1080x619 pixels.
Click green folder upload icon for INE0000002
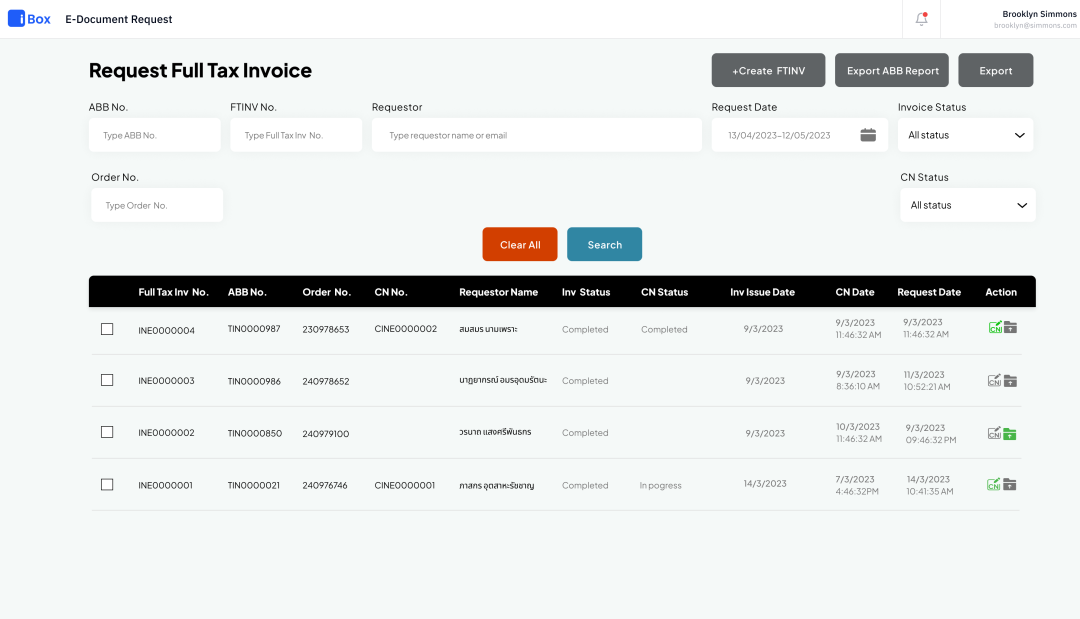1011,432
